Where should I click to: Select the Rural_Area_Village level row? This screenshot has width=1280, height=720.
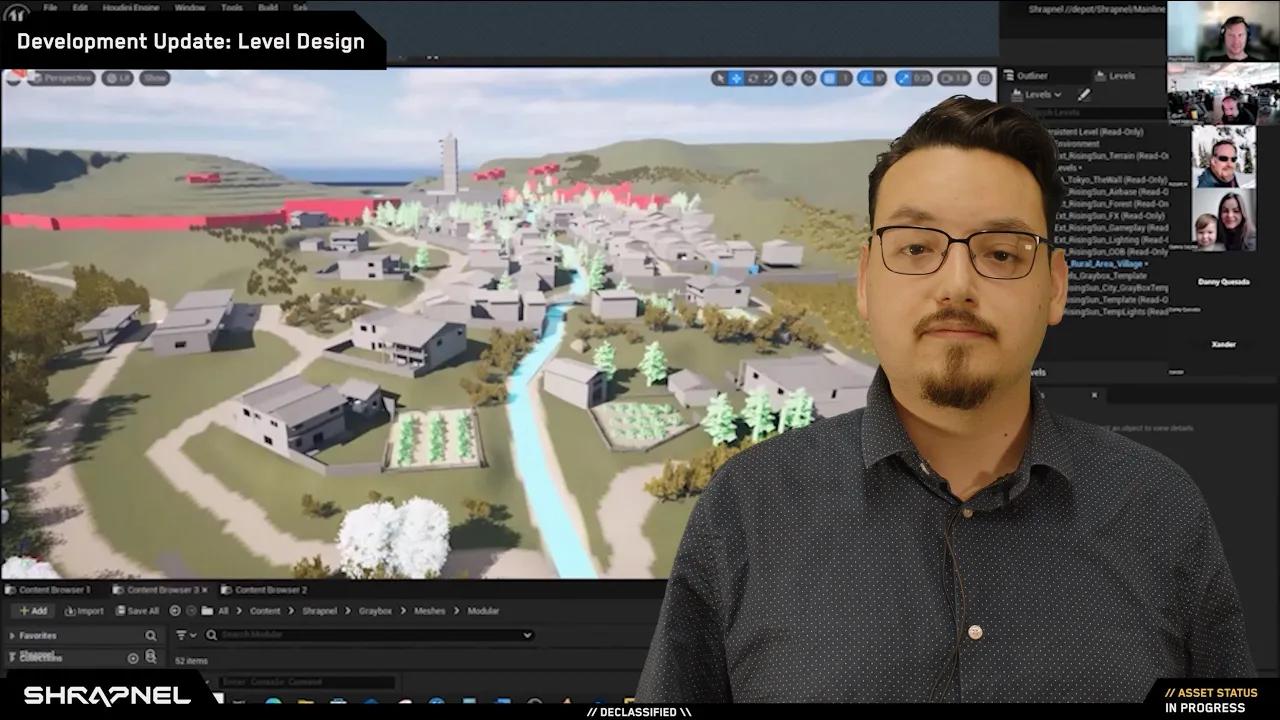click(1106, 264)
